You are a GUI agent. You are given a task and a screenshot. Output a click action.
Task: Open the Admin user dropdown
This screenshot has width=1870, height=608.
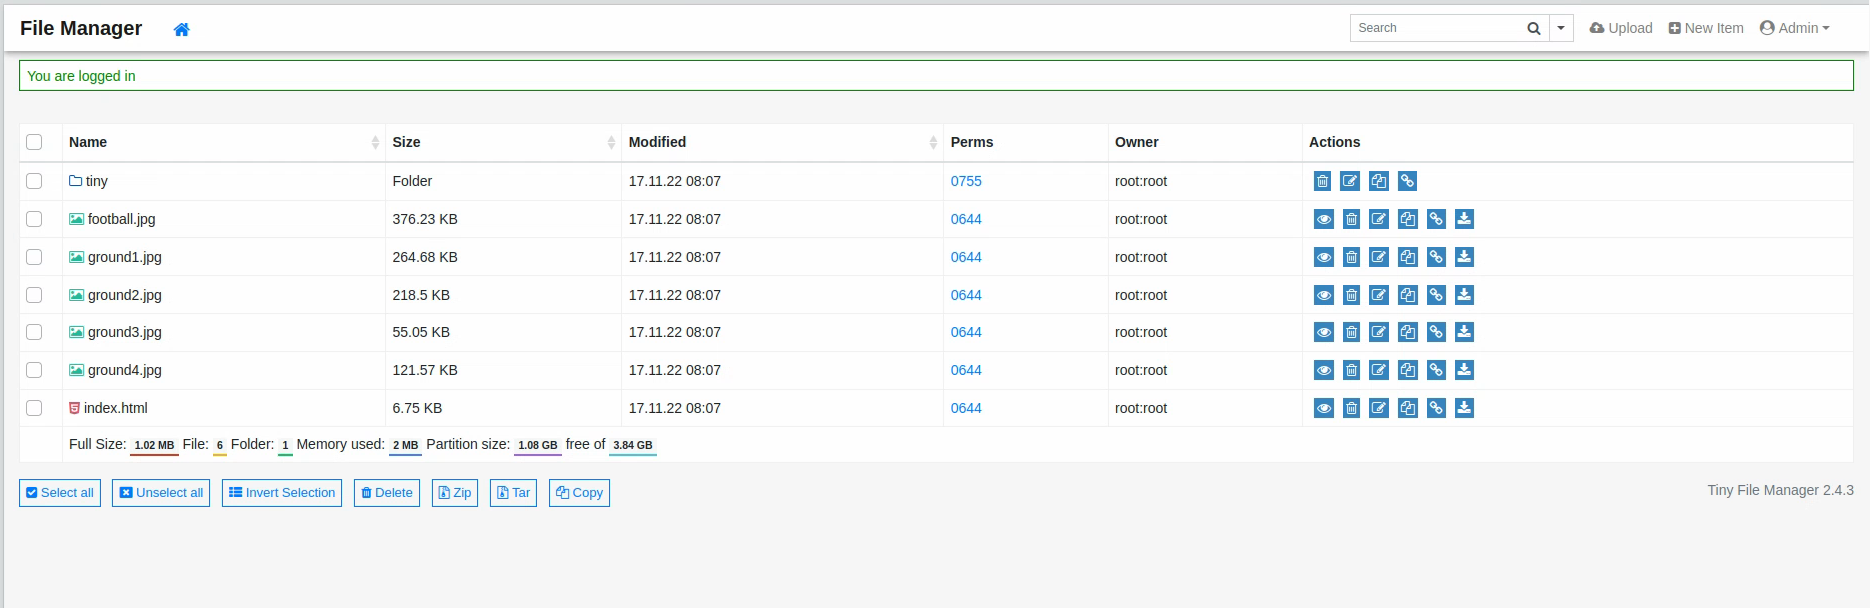[x=1794, y=28]
